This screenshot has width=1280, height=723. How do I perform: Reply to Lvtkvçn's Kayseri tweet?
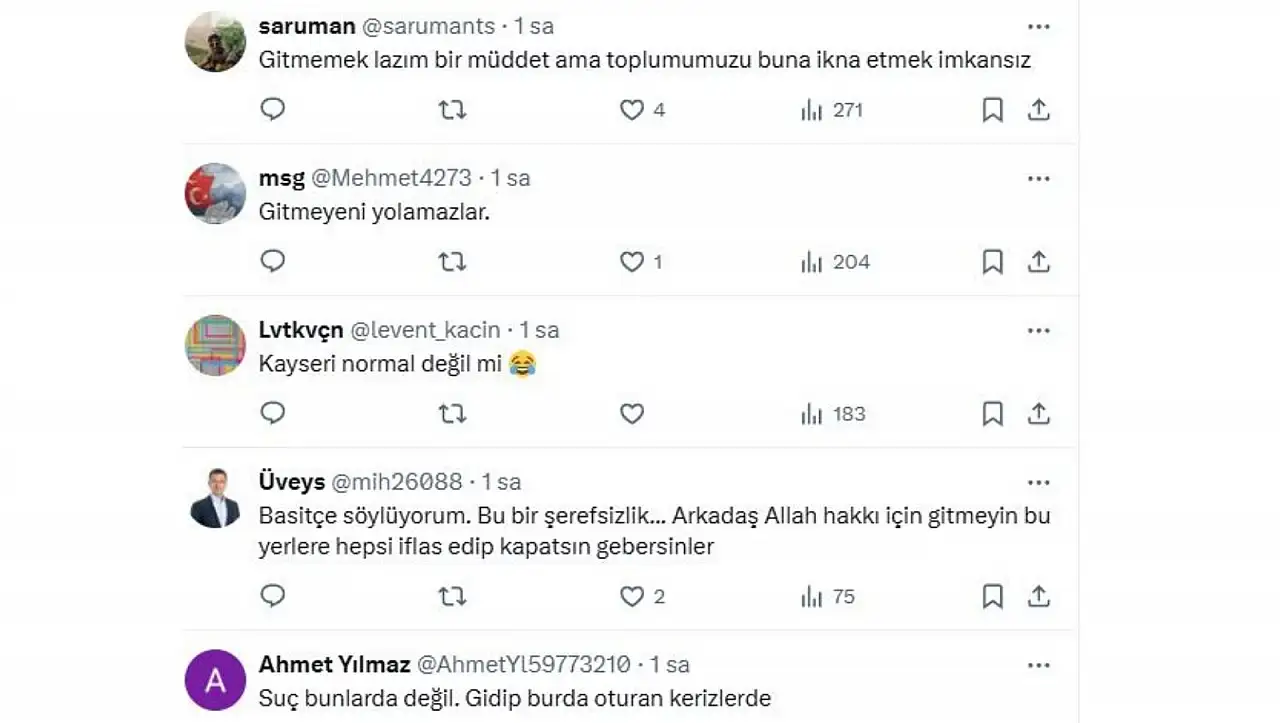click(273, 413)
